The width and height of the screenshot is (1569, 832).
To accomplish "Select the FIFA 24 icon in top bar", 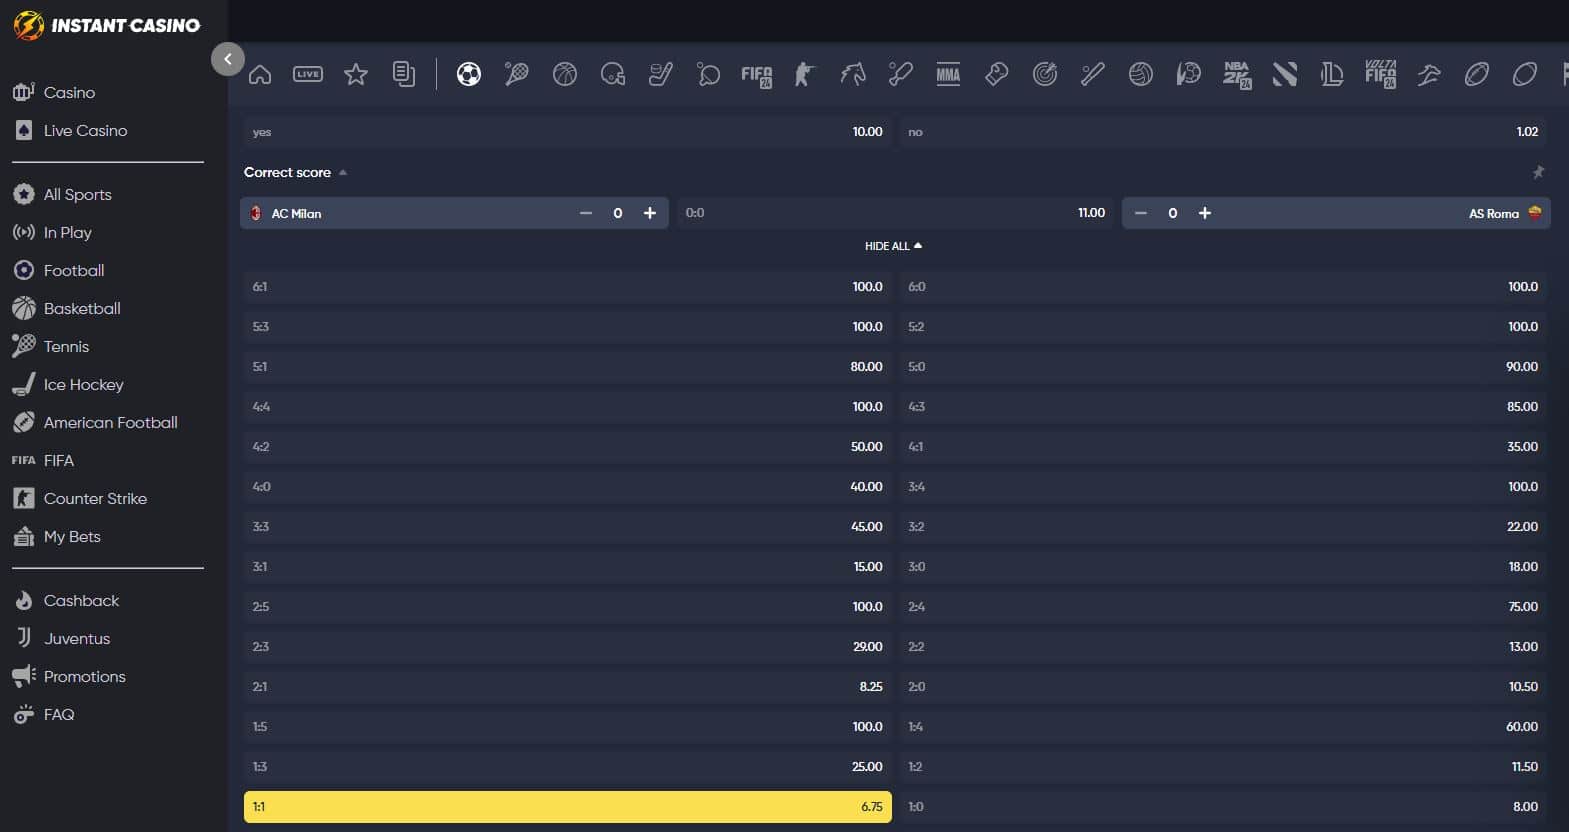I will 757,75.
